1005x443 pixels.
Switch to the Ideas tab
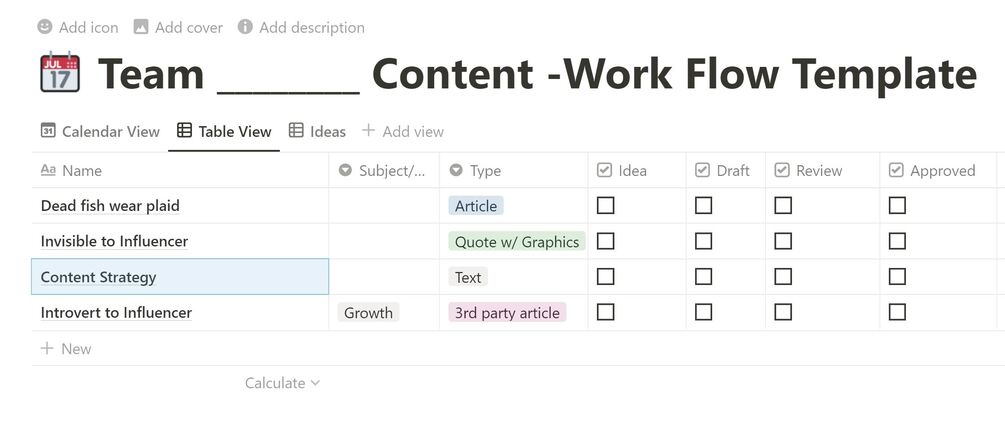[317, 131]
